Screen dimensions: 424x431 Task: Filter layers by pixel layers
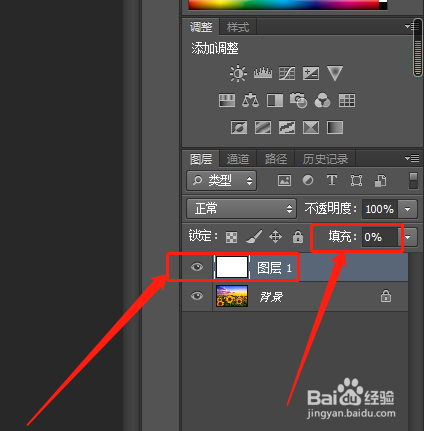click(x=284, y=181)
